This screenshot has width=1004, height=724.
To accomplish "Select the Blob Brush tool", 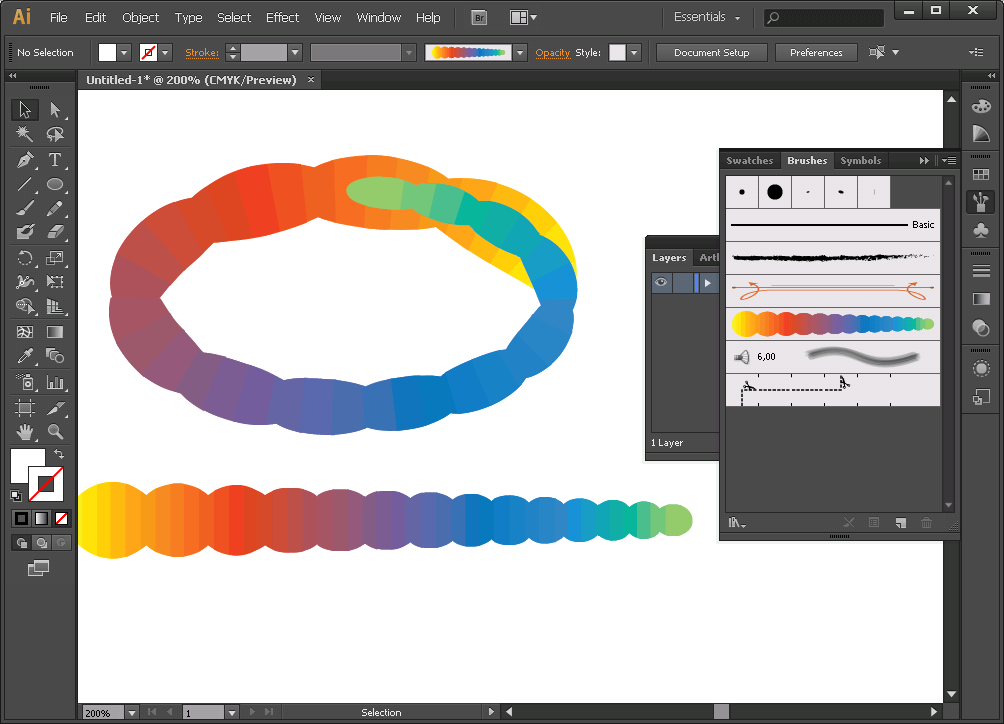I will (x=25, y=231).
